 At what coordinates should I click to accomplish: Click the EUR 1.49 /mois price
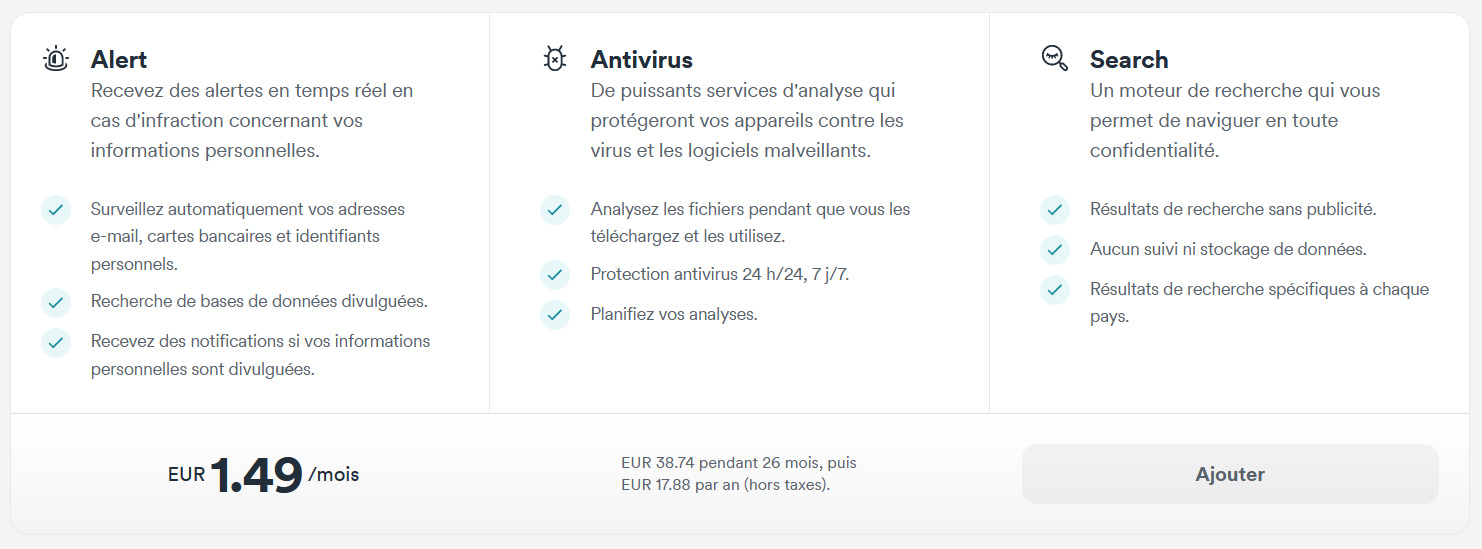coord(264,475)
